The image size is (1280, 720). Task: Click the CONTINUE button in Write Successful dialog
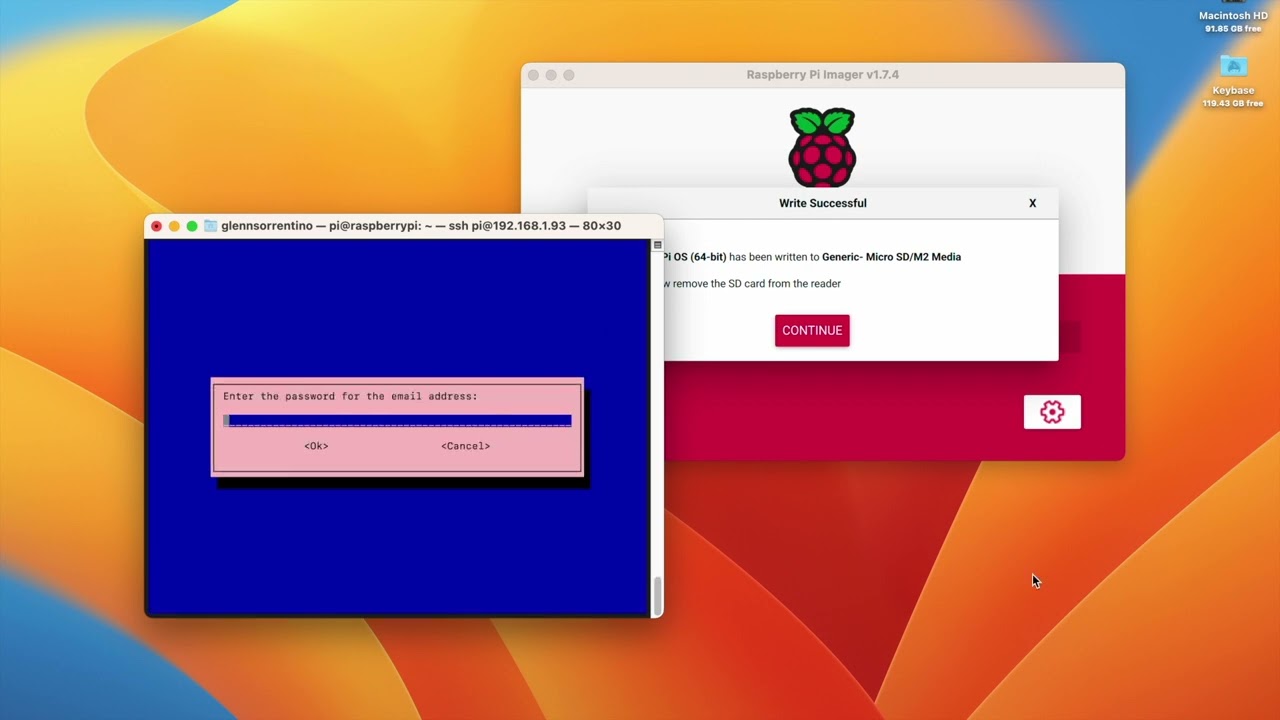click(x=812, y=331)
